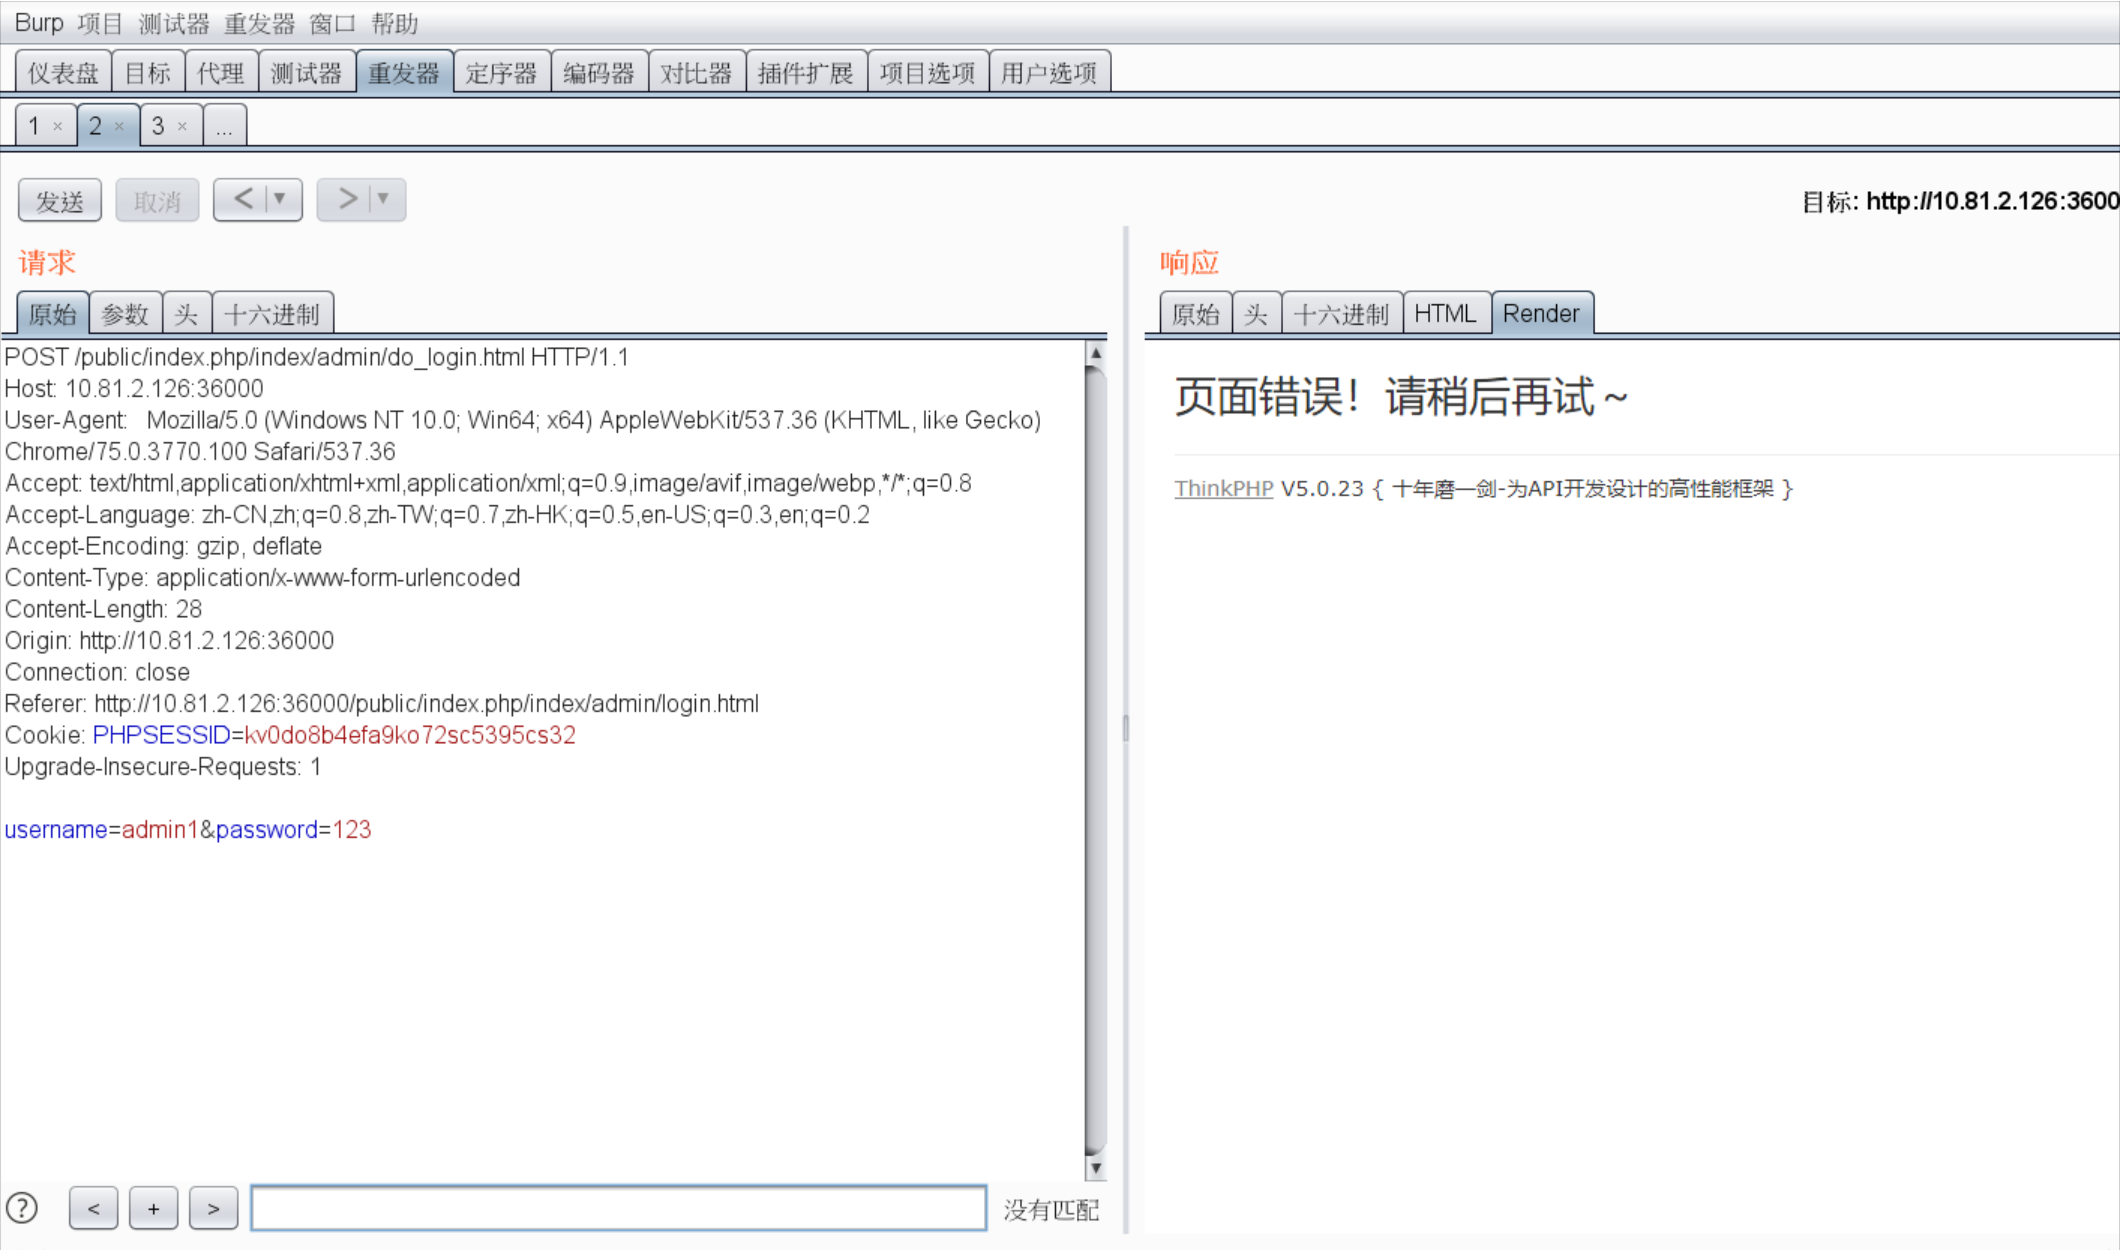Switch to the 目标 tab
Viewport: 2120px width, 1250px height.
coord(148,72)
